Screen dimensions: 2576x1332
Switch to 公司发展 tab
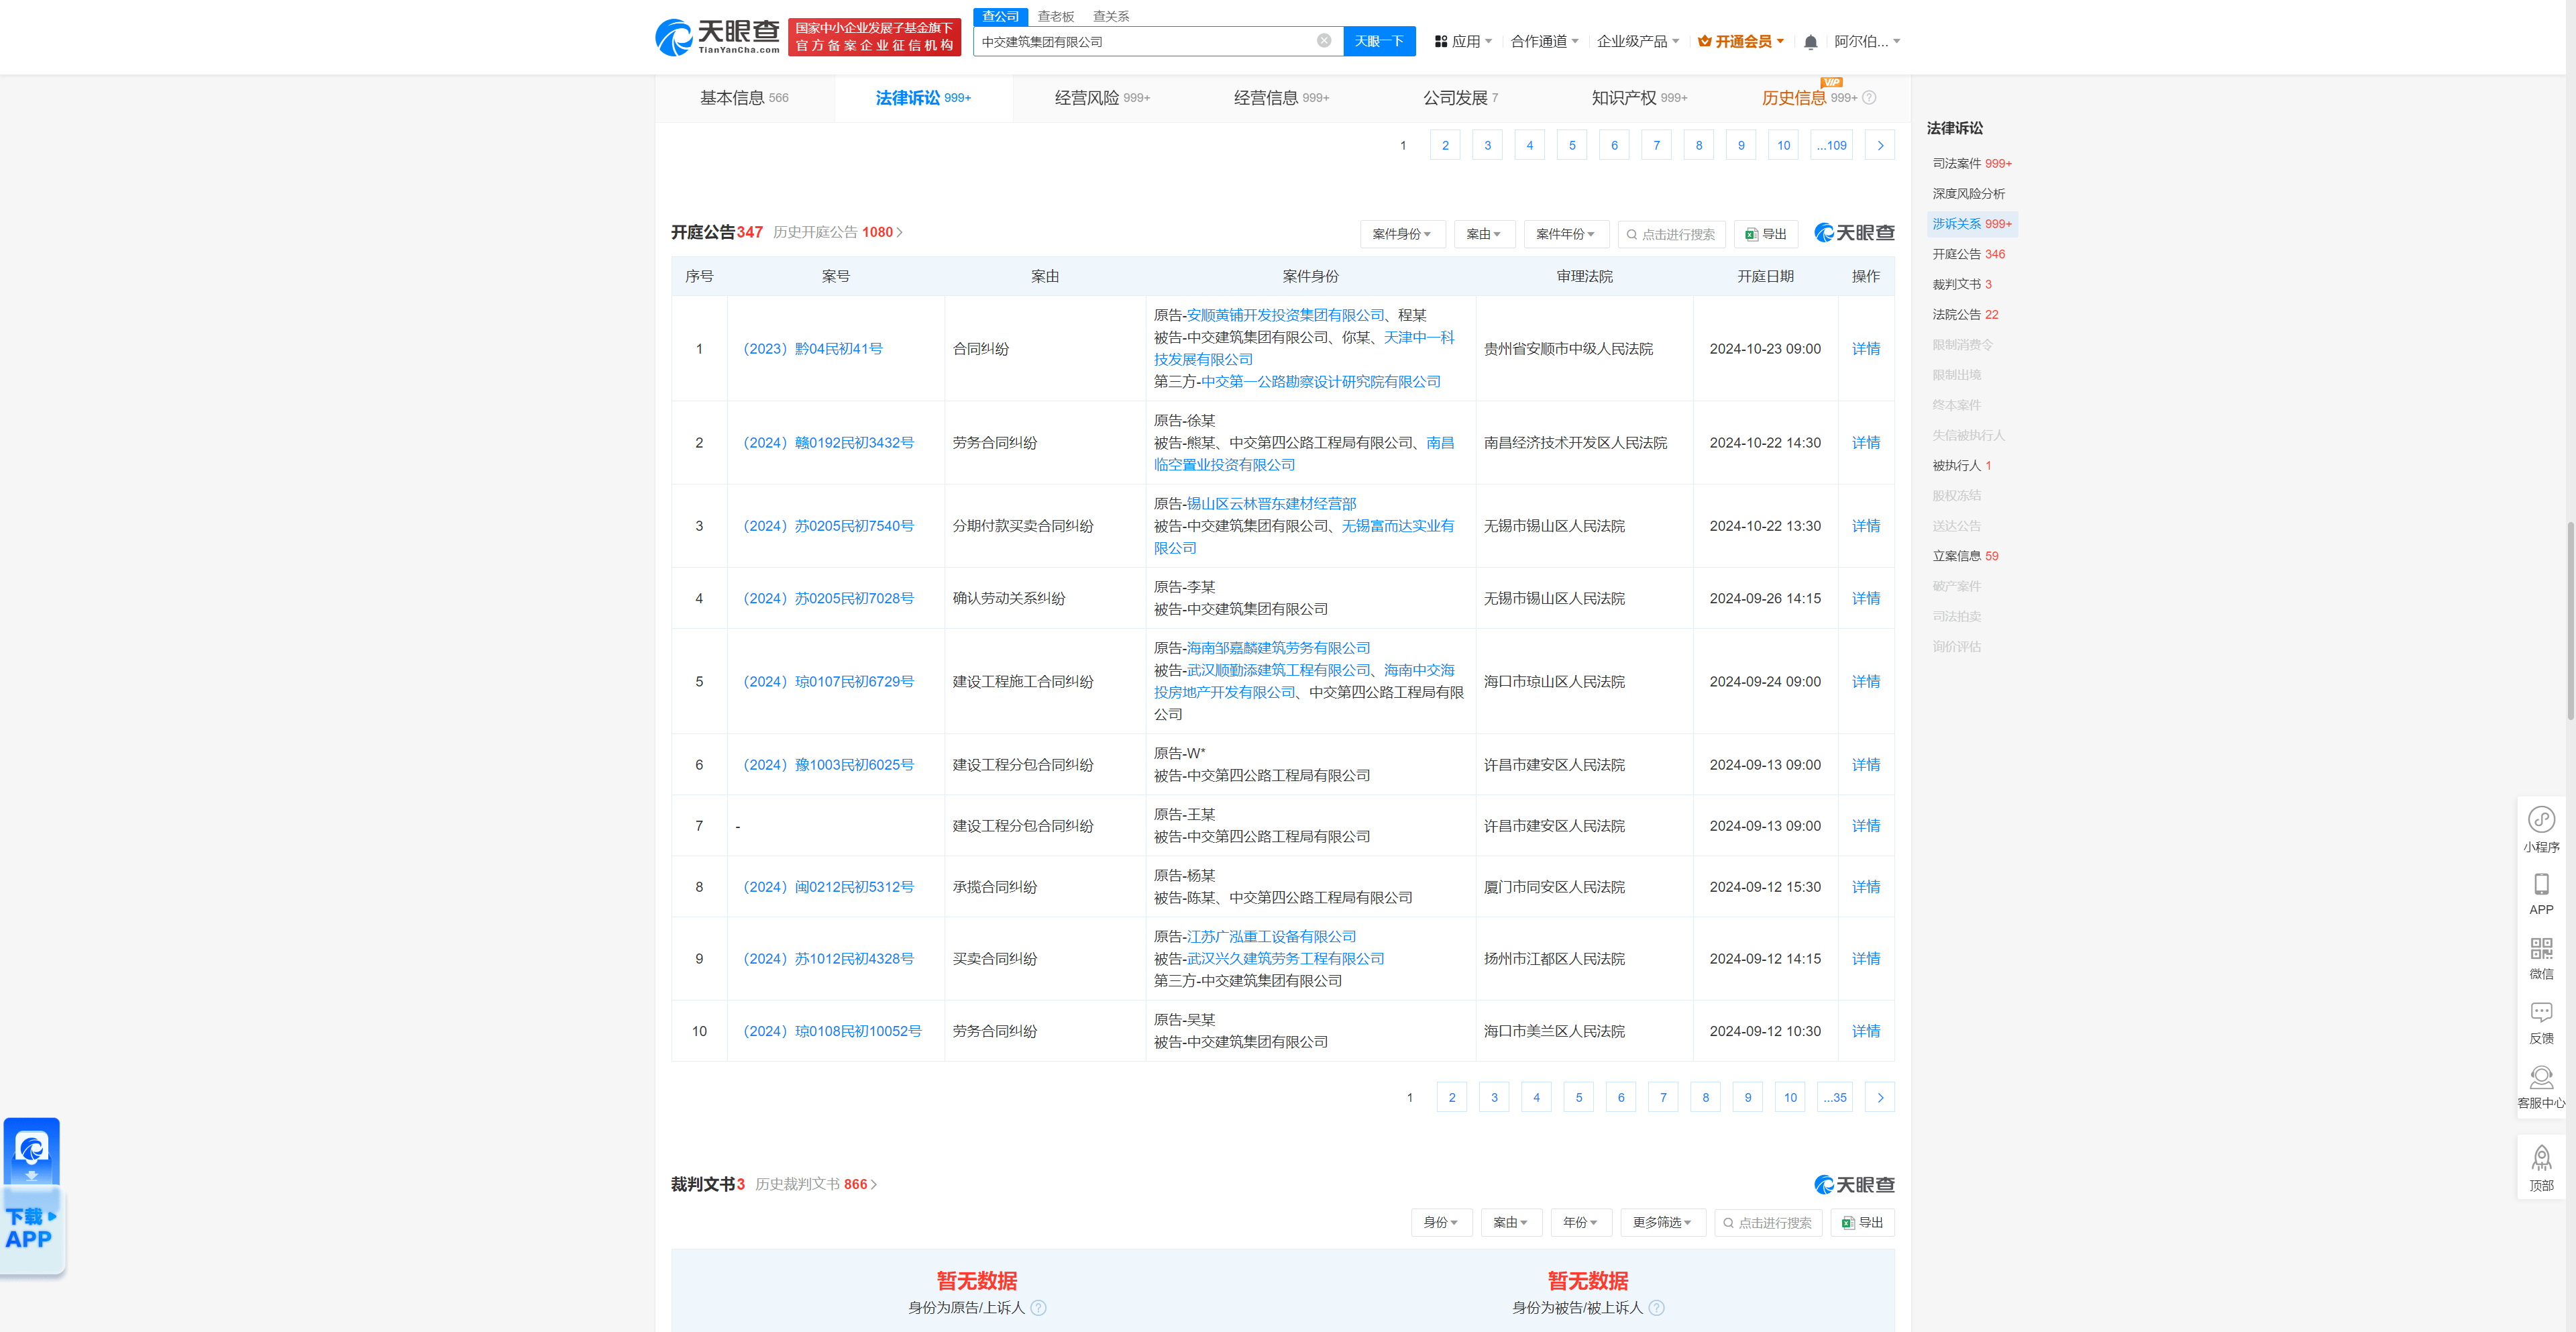pos(1460,98)
